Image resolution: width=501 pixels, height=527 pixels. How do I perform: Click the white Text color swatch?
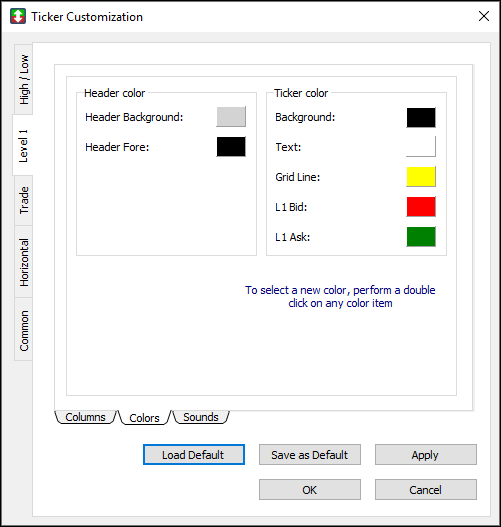(421, 147)
